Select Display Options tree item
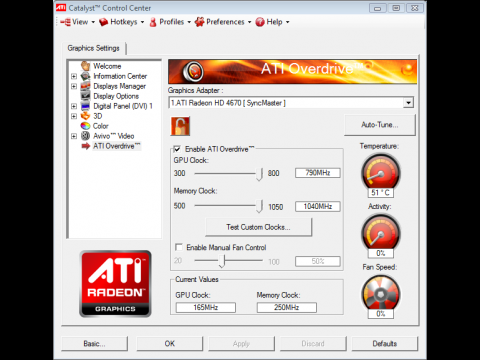 point(116,96)
